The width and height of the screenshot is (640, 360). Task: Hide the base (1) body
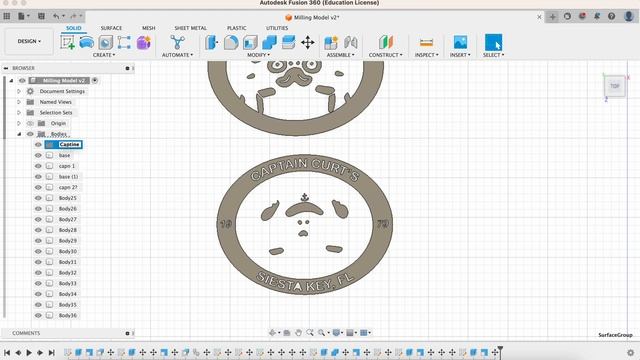(38, 177)
